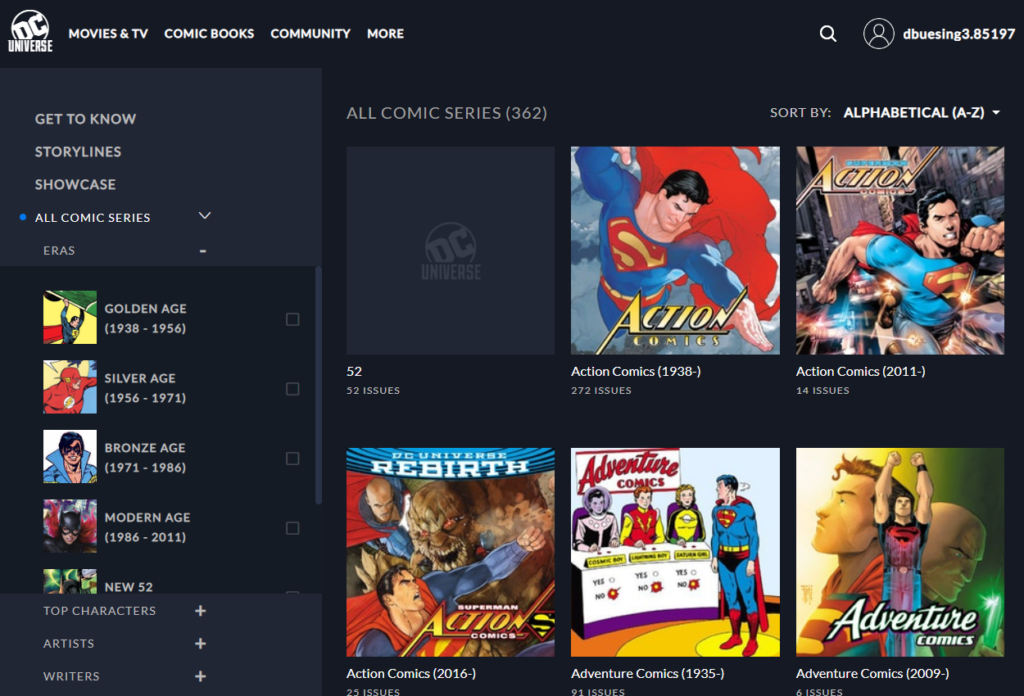The width and height of the screenshot is (1024, 696).
Task: Click the Writers filter label
Action: pos(71,676)
